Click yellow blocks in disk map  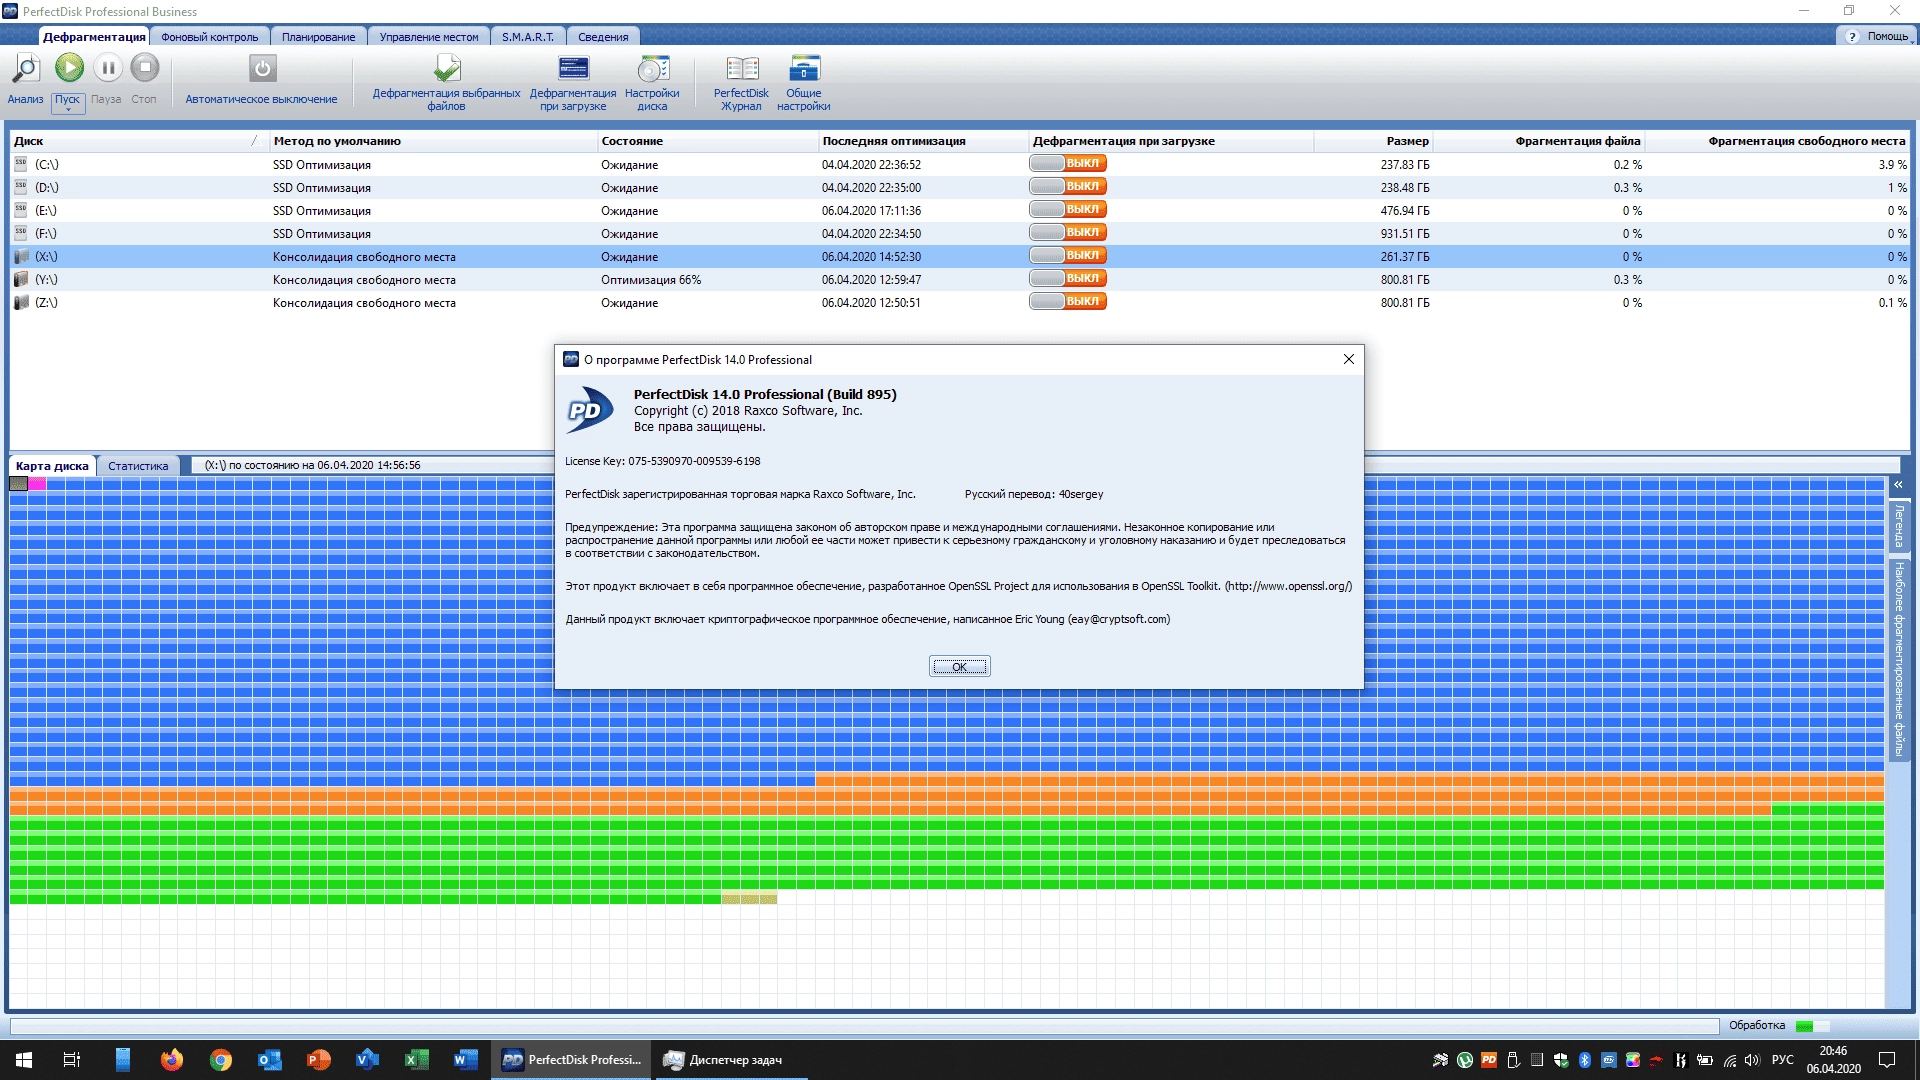pyautogui.click(x=749, y=899)
